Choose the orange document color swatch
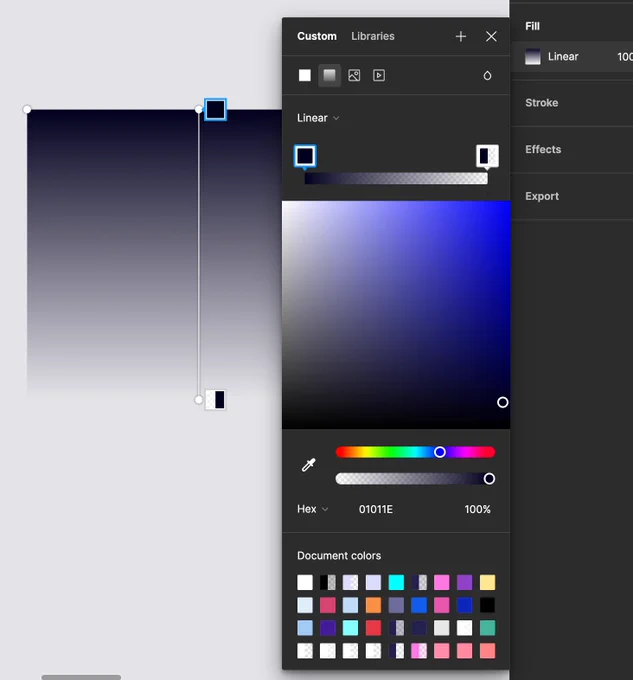This screenshot has width=633, height=680. point(373,605)
